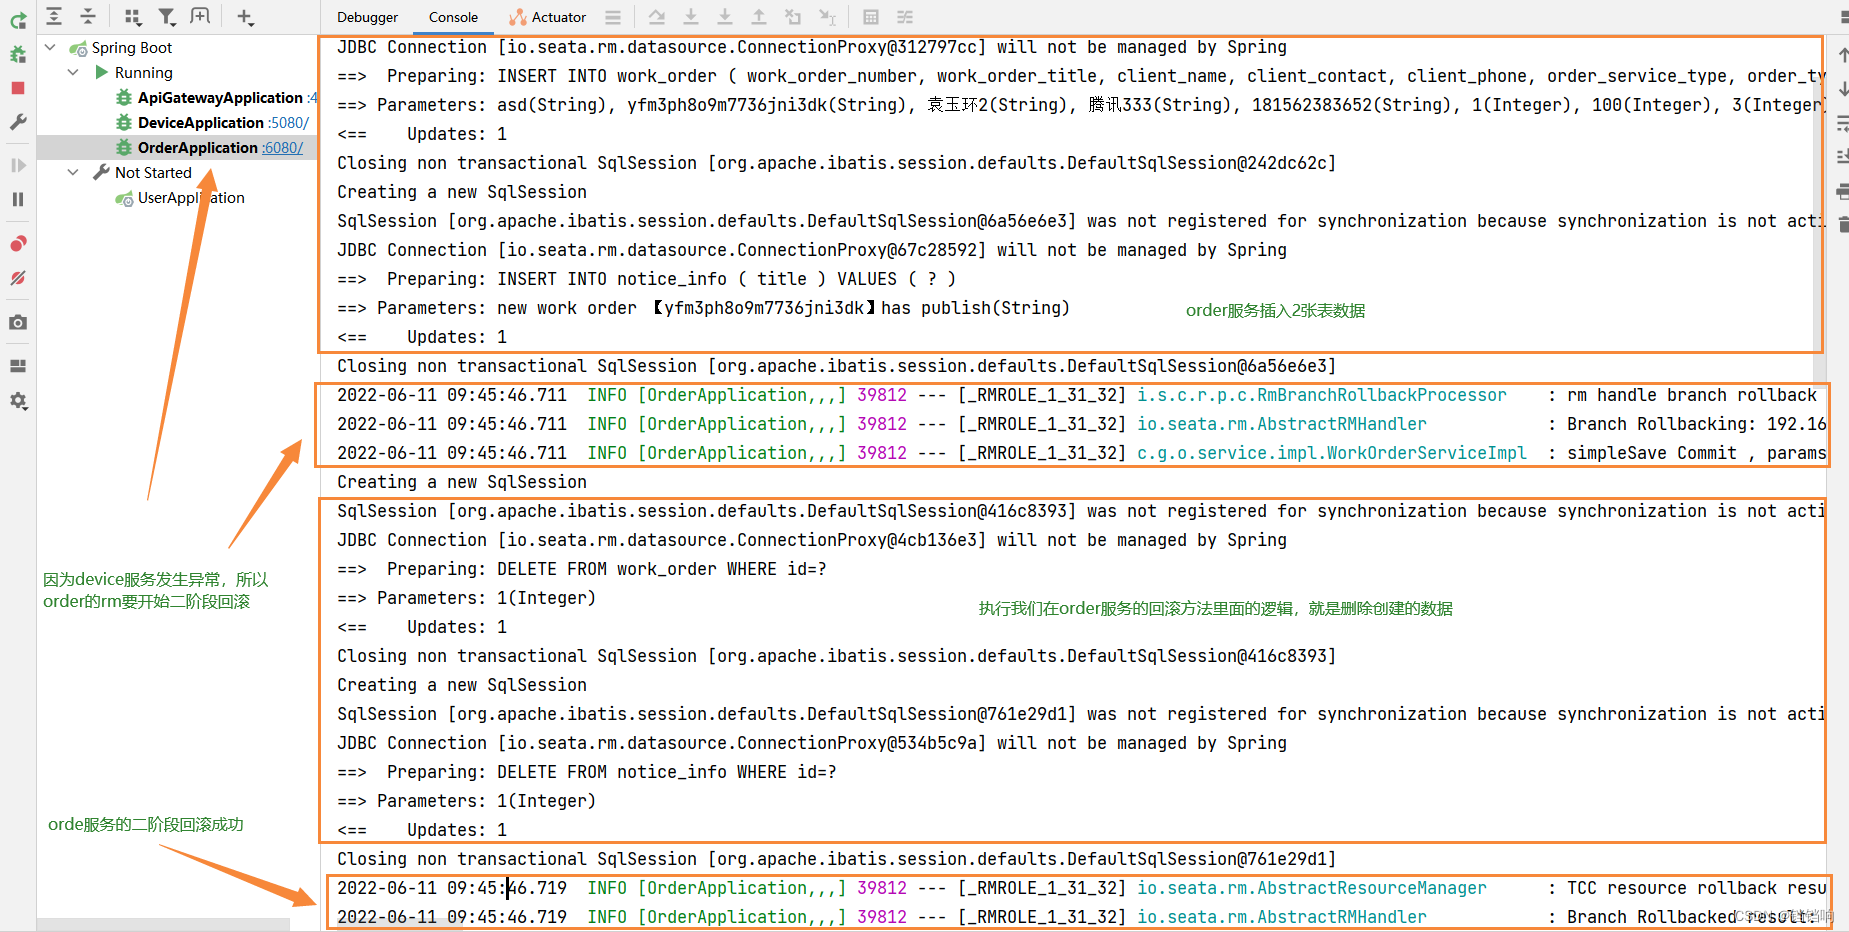This screenshot has height=932, width=1849.
Task: Click the Run to Cursor icon
Action: coord(827,17)
